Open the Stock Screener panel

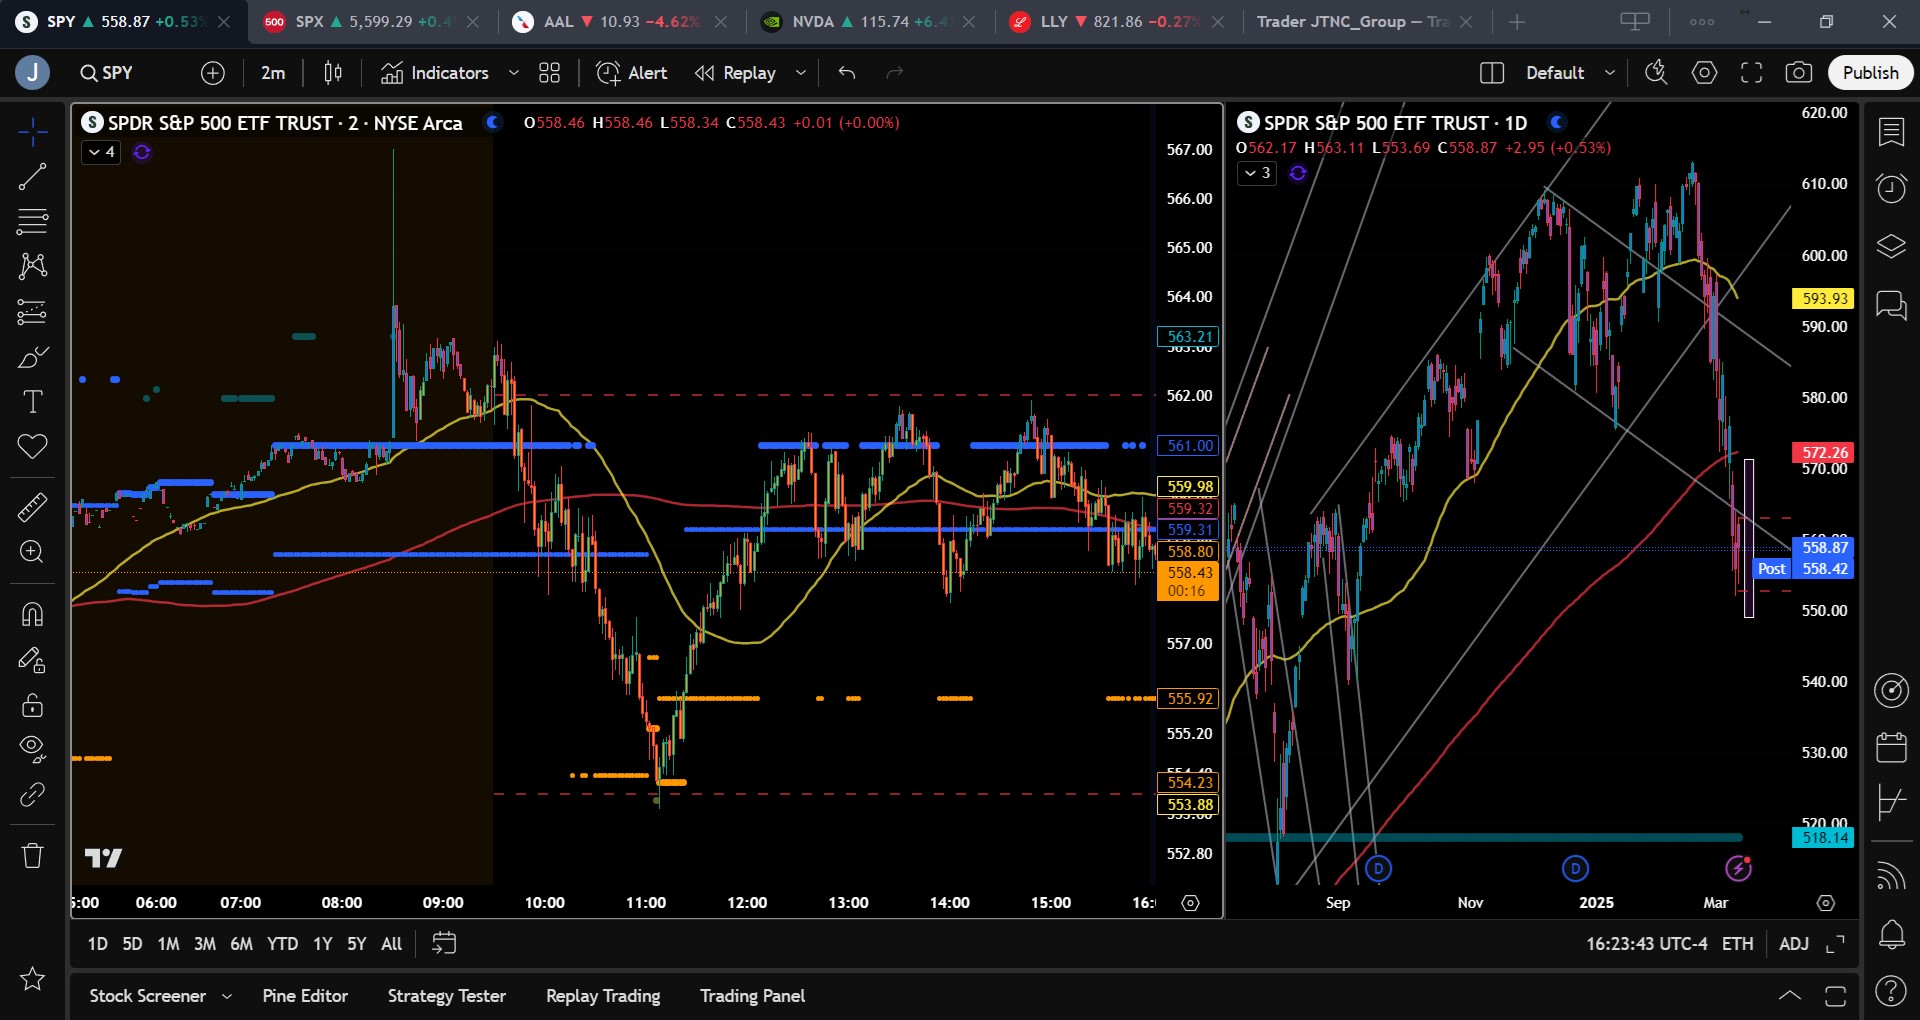147,996
